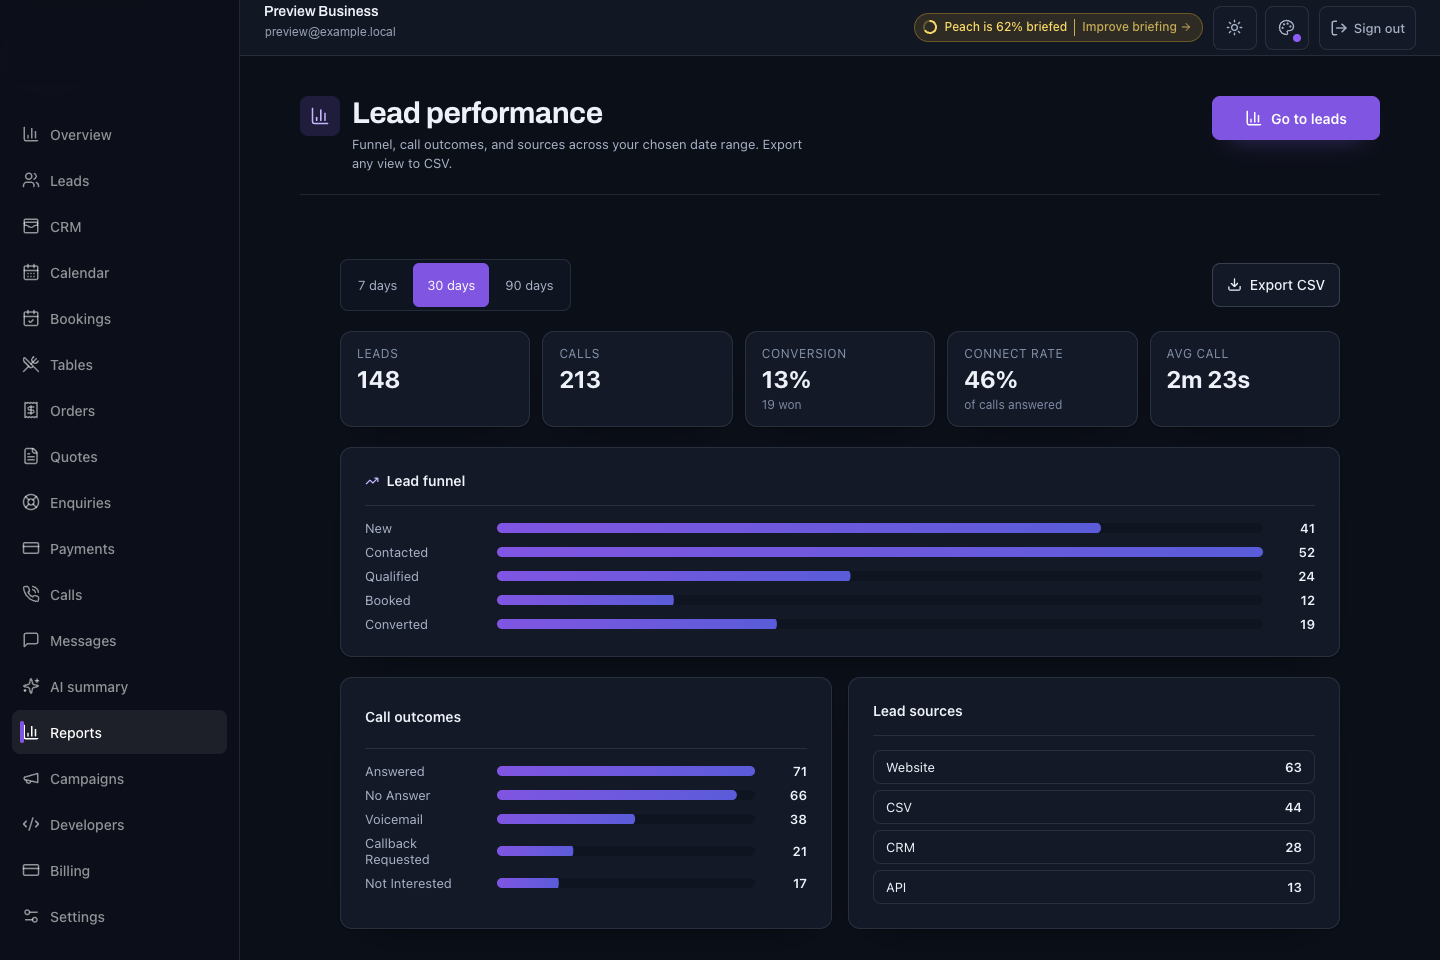Export the report as CSV
1440x960 pixels.
(1276, 285)
